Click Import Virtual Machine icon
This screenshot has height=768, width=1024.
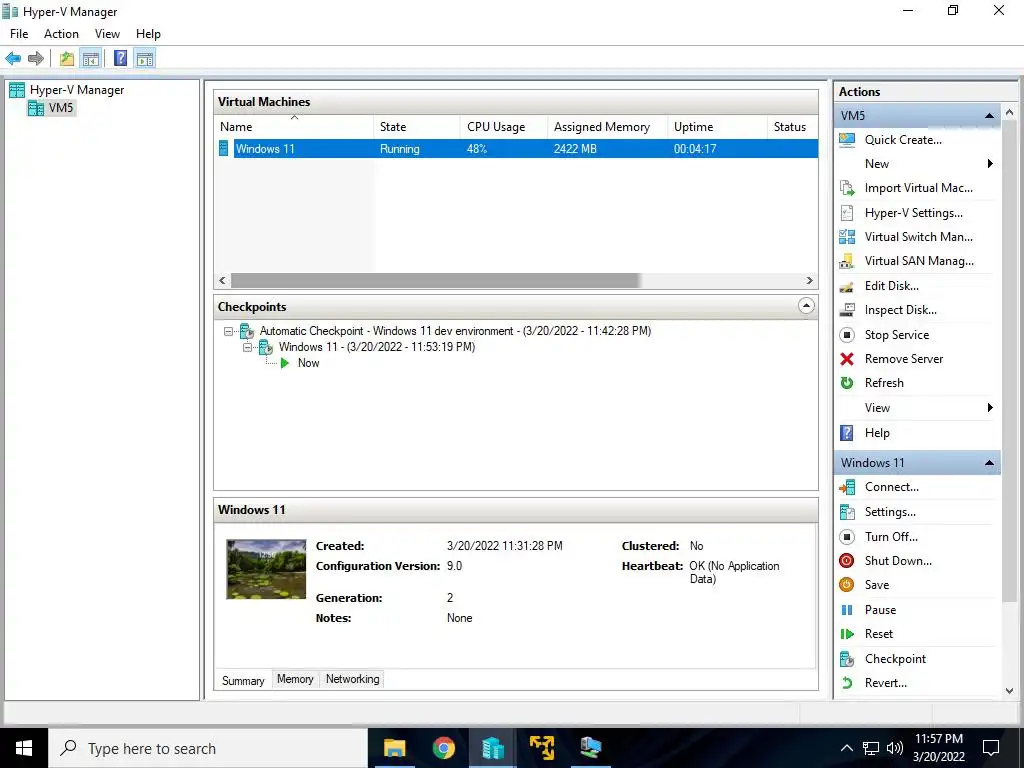tap(847, 188)
